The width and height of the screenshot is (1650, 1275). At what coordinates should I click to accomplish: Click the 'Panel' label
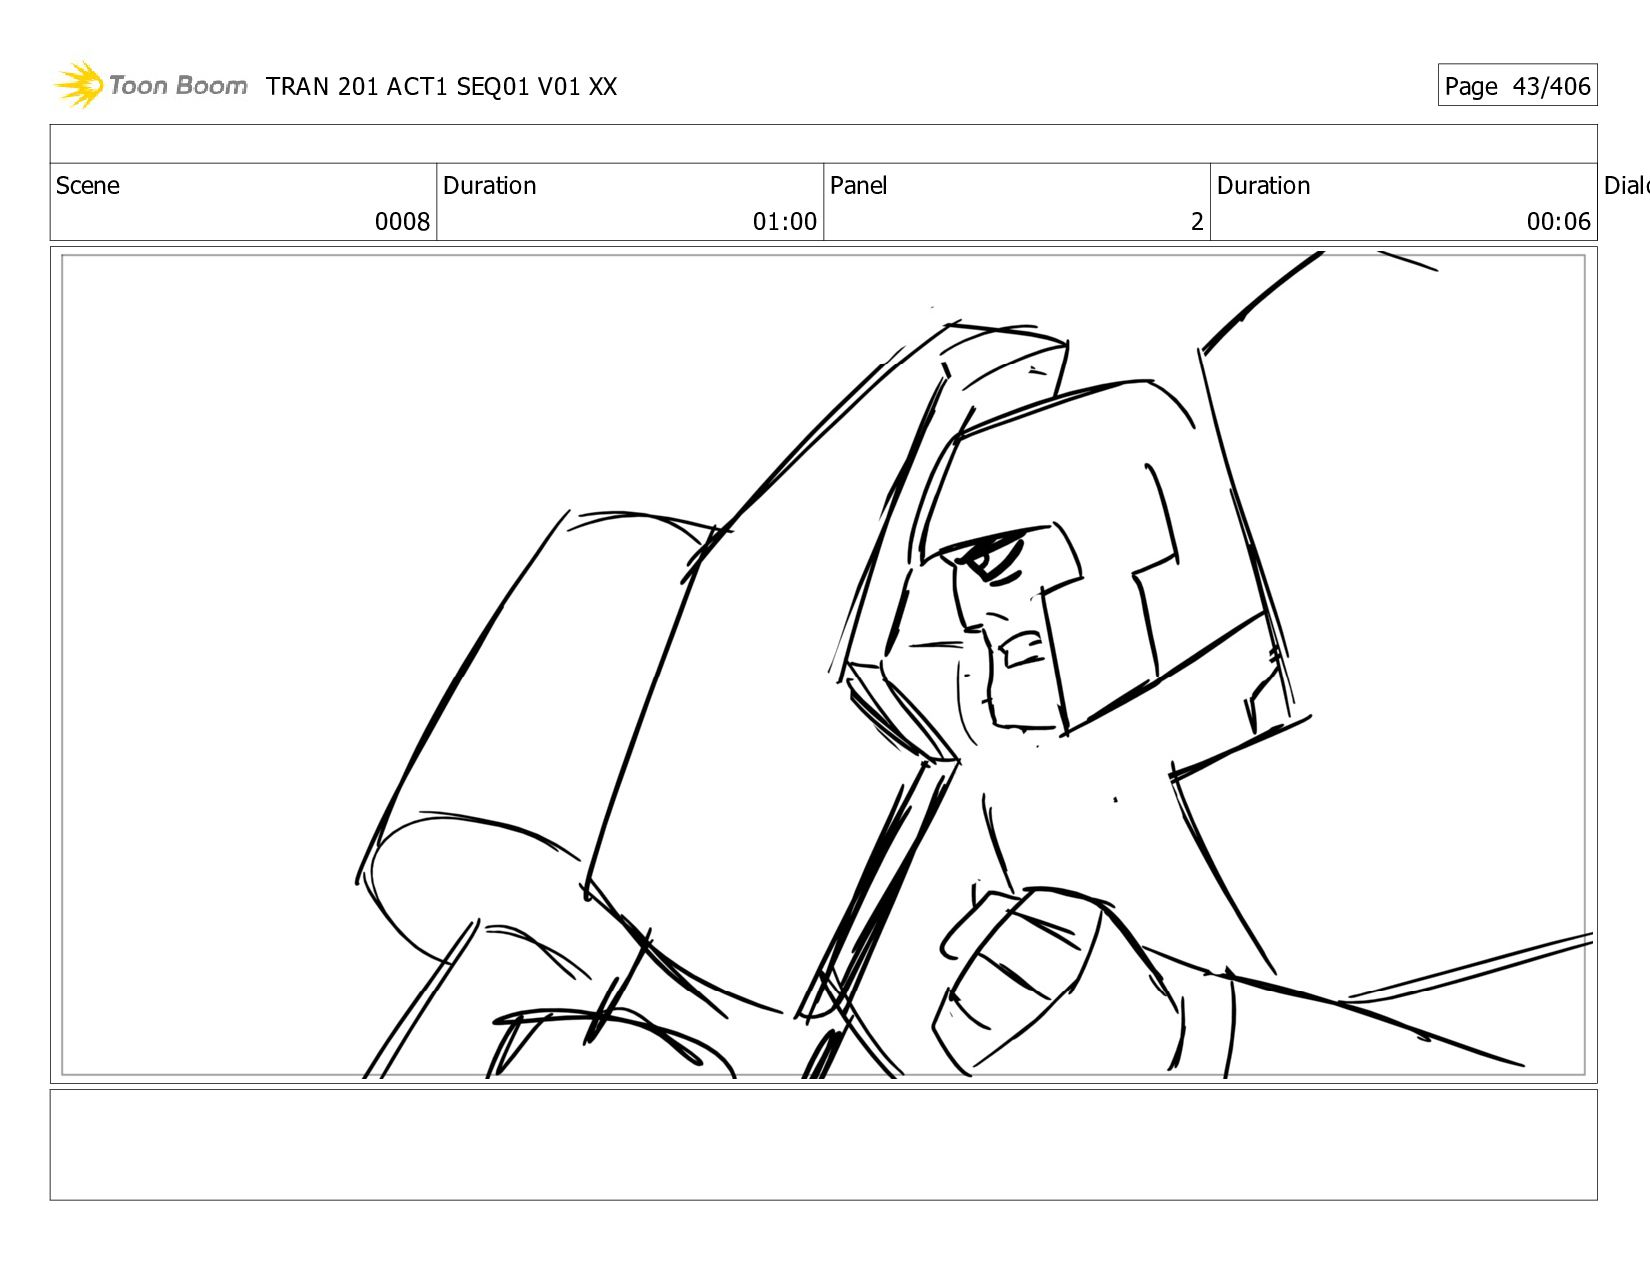click(x=859, y=186)
